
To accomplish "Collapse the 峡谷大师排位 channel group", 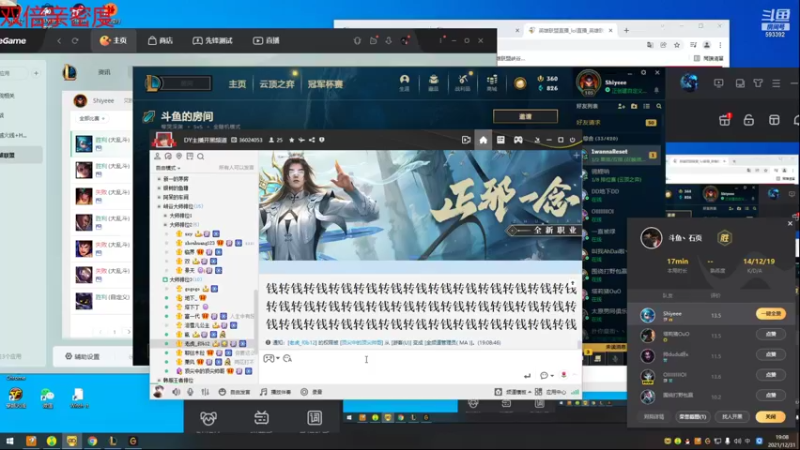I will pyautogui.click(x=159, y=206).
